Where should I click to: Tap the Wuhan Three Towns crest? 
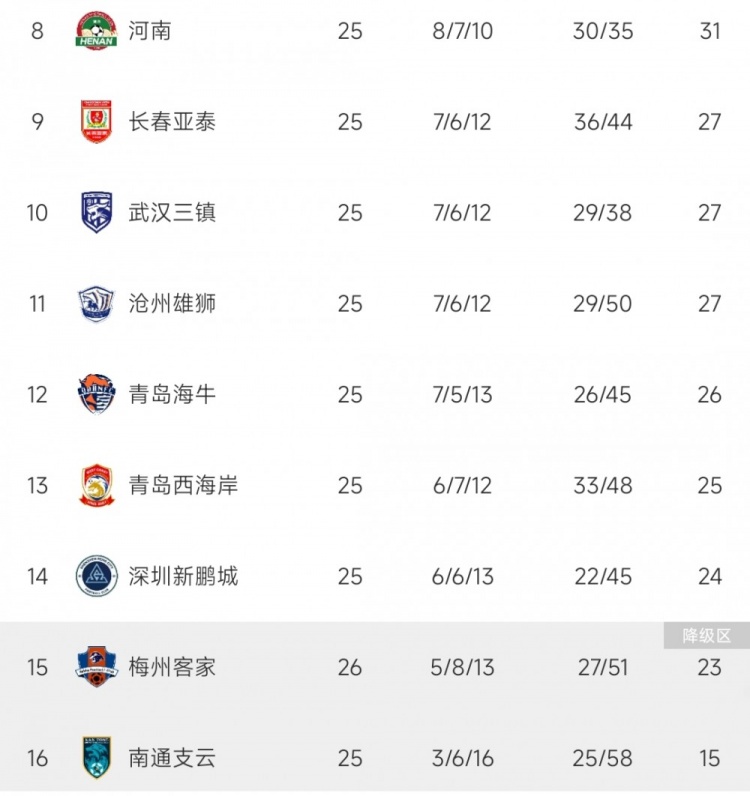tap(97, 213)
